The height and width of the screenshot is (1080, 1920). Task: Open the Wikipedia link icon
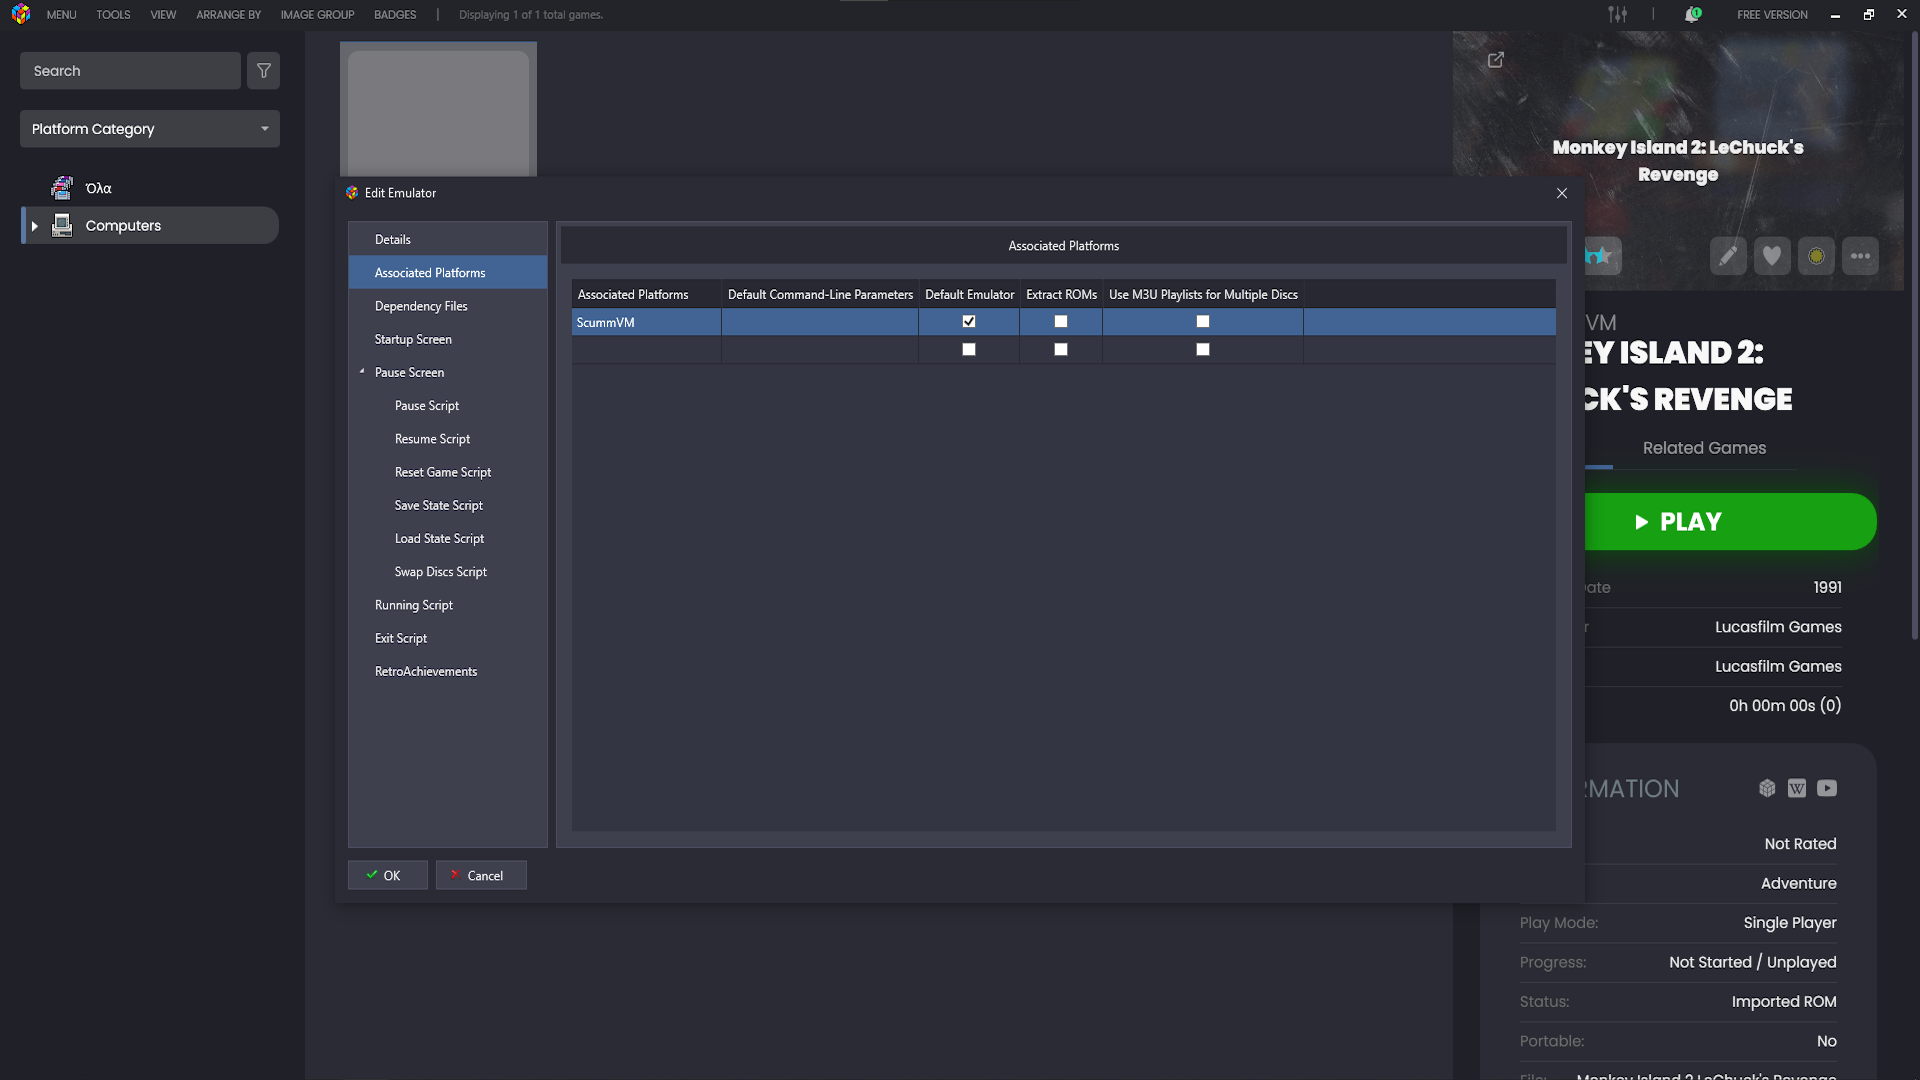pos(1797,788)
